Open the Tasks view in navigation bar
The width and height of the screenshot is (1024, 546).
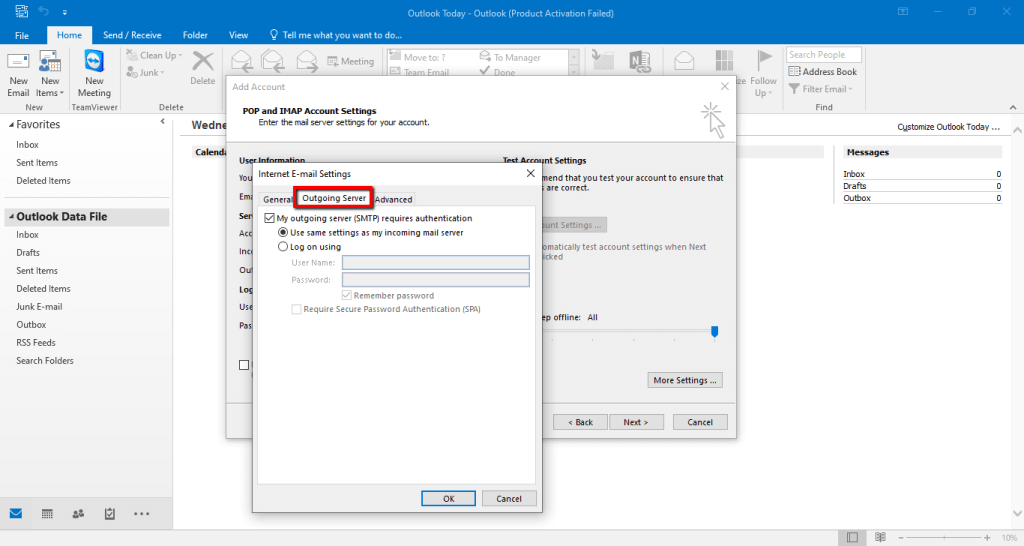click(x=110, y=514)
